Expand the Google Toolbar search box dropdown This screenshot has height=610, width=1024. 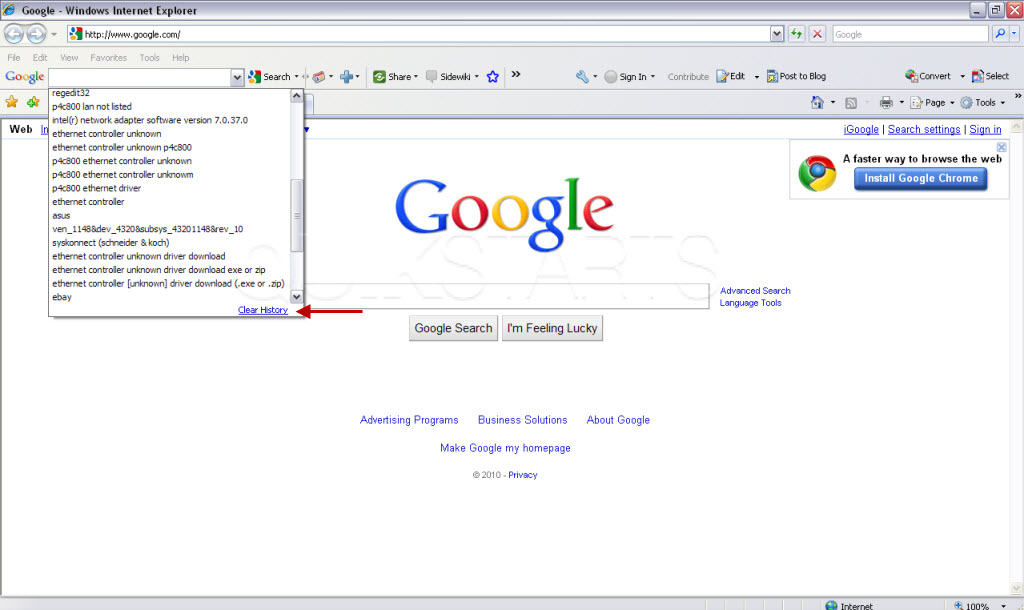coord(236,77)
